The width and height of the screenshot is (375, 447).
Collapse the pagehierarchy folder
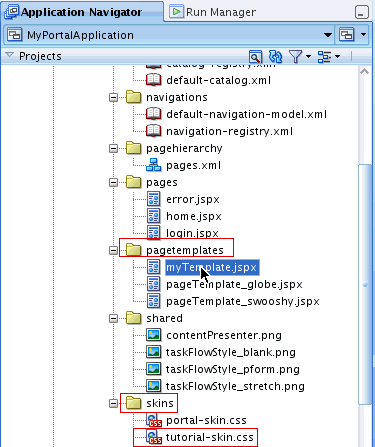(113, 149)
